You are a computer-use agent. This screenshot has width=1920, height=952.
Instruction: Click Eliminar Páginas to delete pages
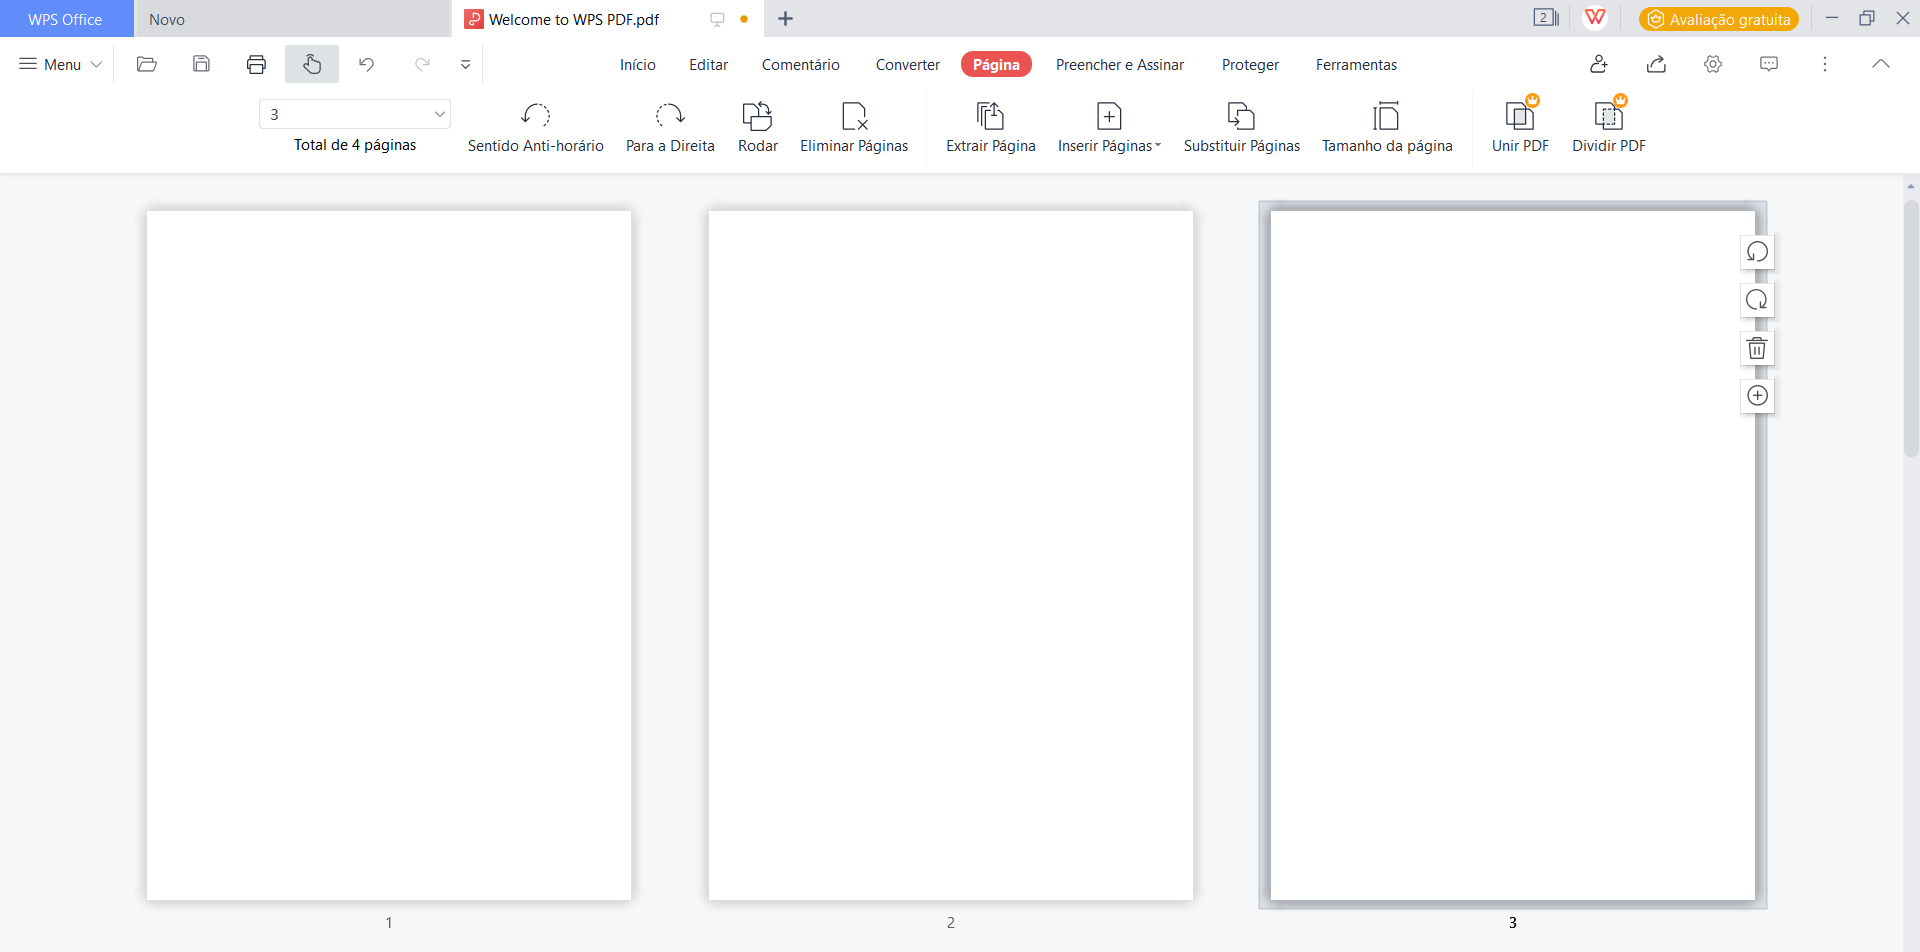click(x=853, y=127)
